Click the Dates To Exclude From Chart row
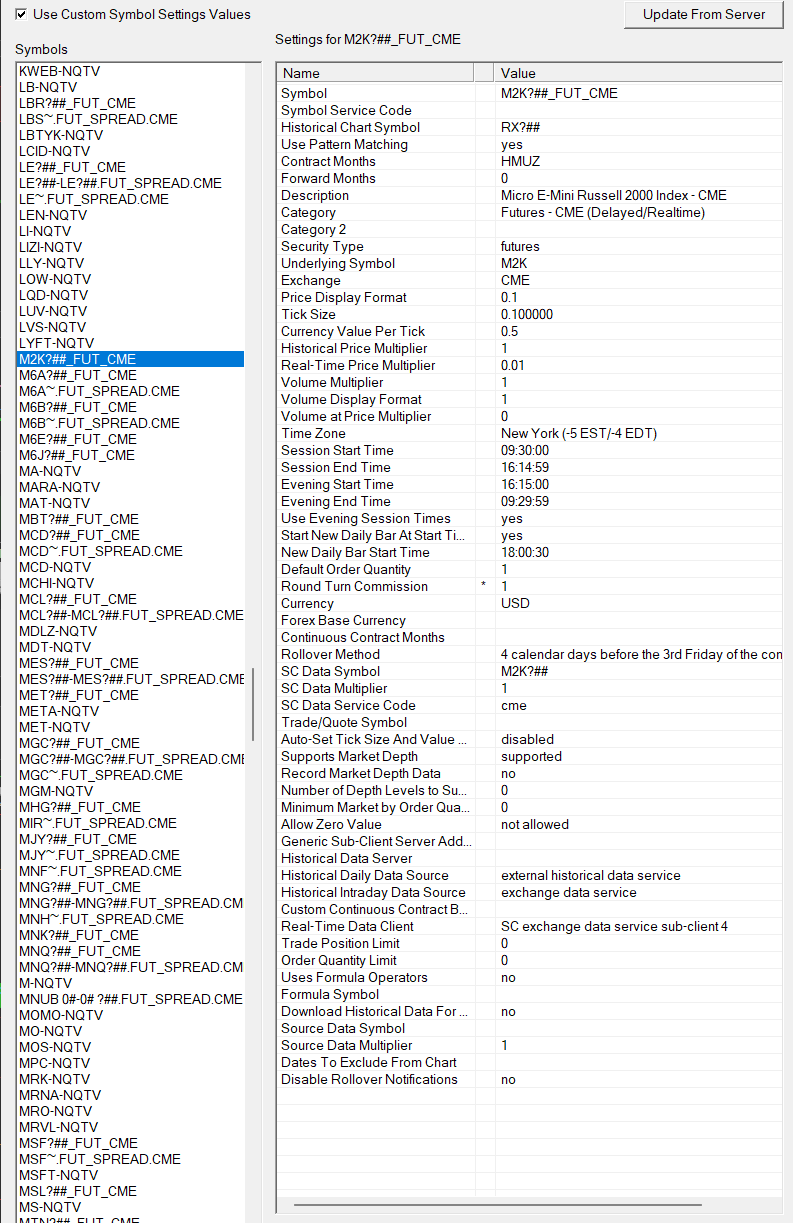 point(530,1062)
